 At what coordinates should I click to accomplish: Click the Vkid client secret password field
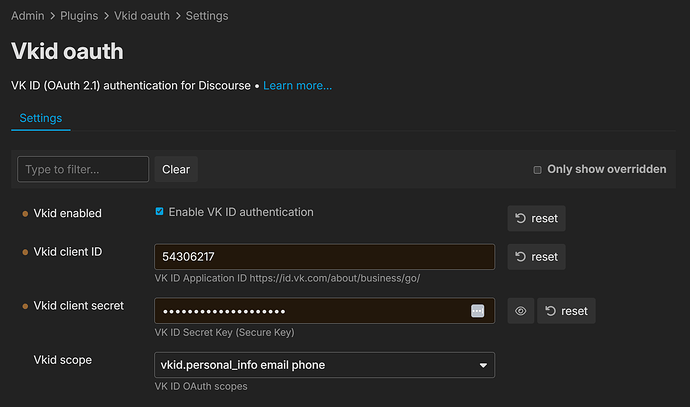325,311
